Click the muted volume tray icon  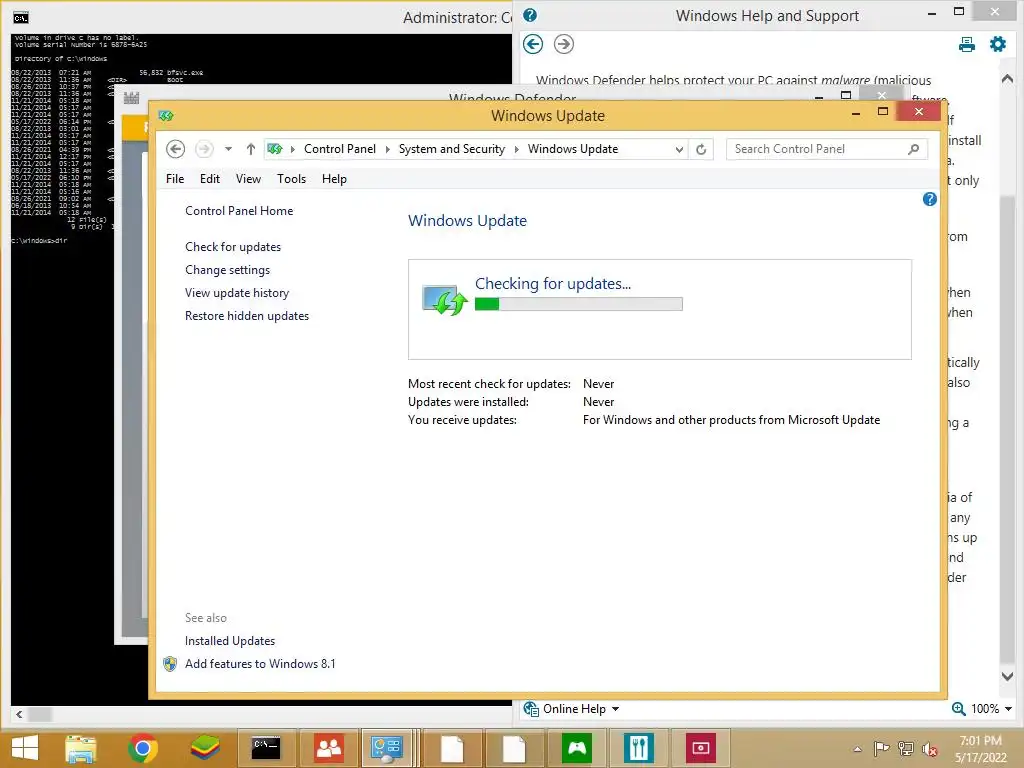tap(930, 749)
